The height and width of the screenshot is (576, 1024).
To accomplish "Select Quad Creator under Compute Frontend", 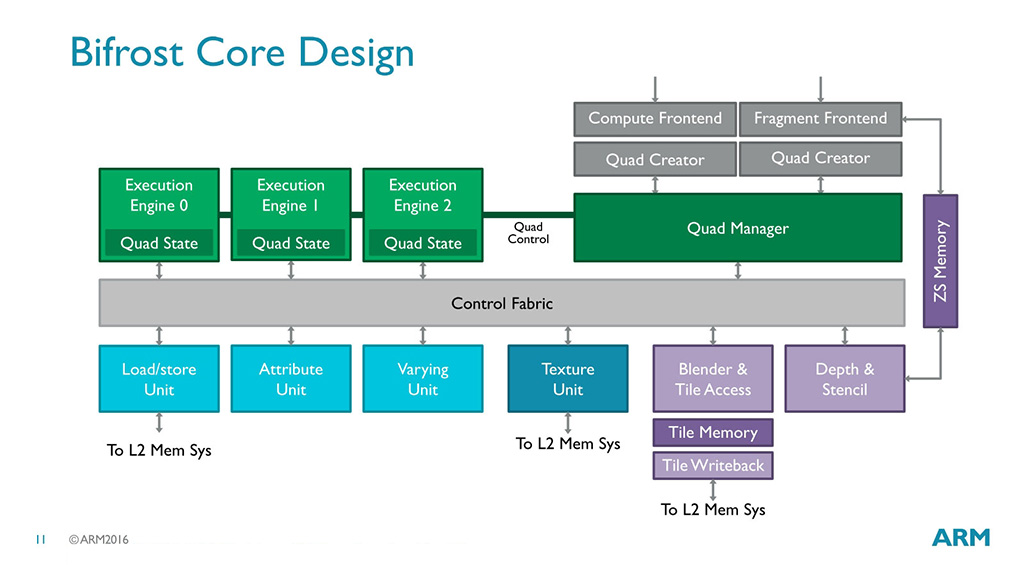I will click(x=655, y=159).
